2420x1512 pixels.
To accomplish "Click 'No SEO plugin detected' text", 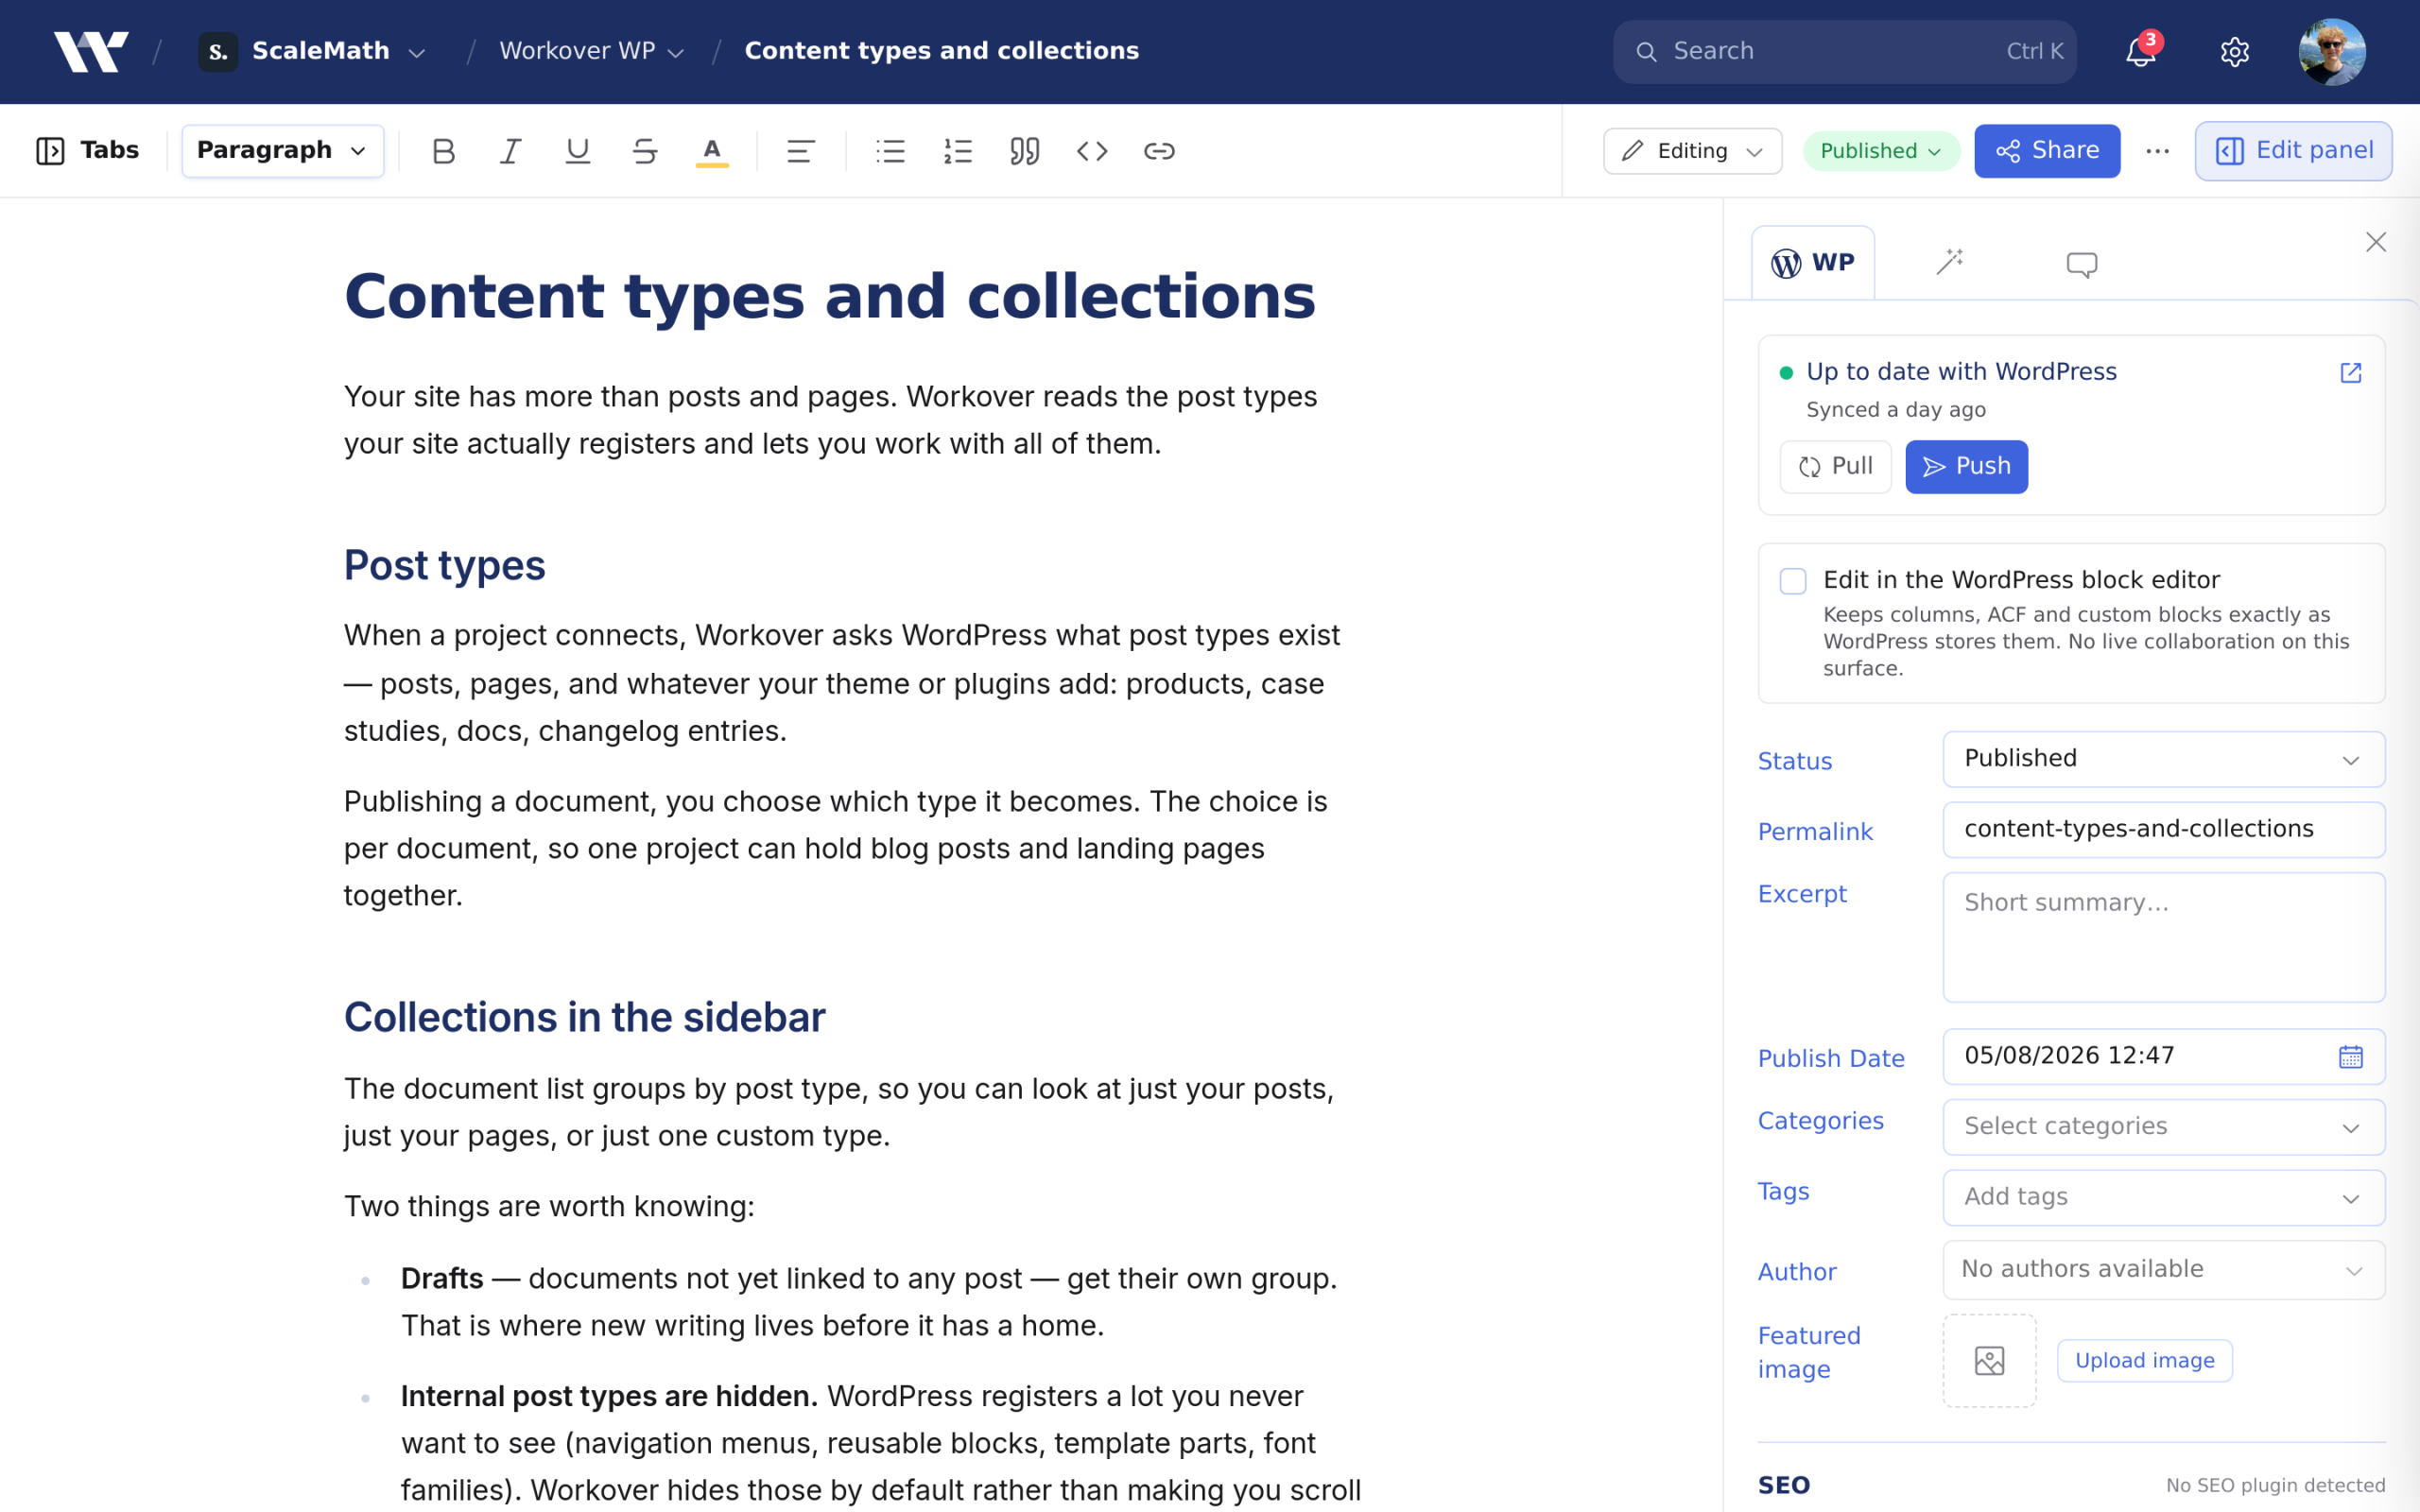I will pyautogui.click(x=2275, y=1485).
